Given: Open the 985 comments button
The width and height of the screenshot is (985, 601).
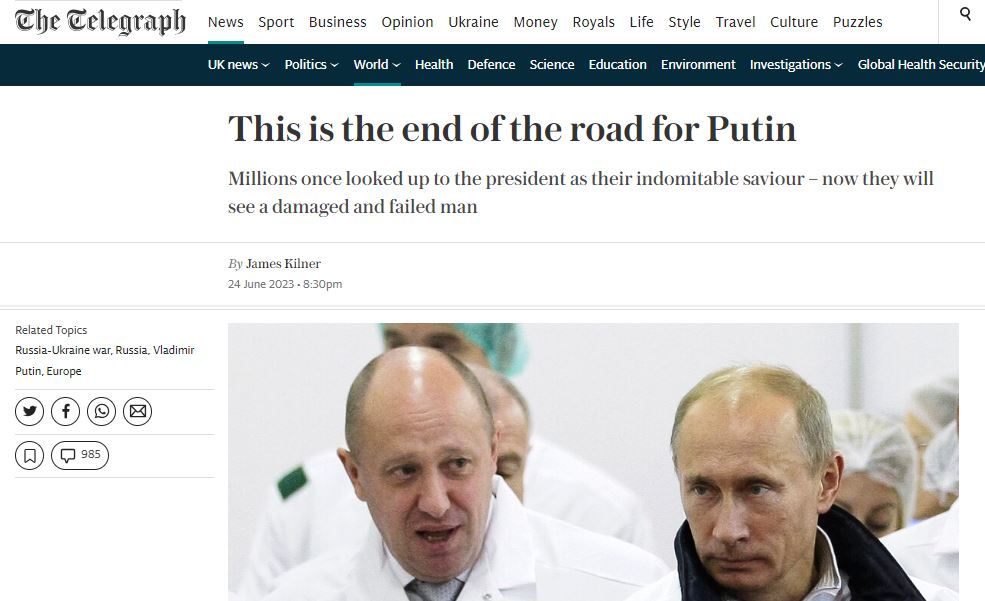Looking at the screenshot, I should click(80, 455).
